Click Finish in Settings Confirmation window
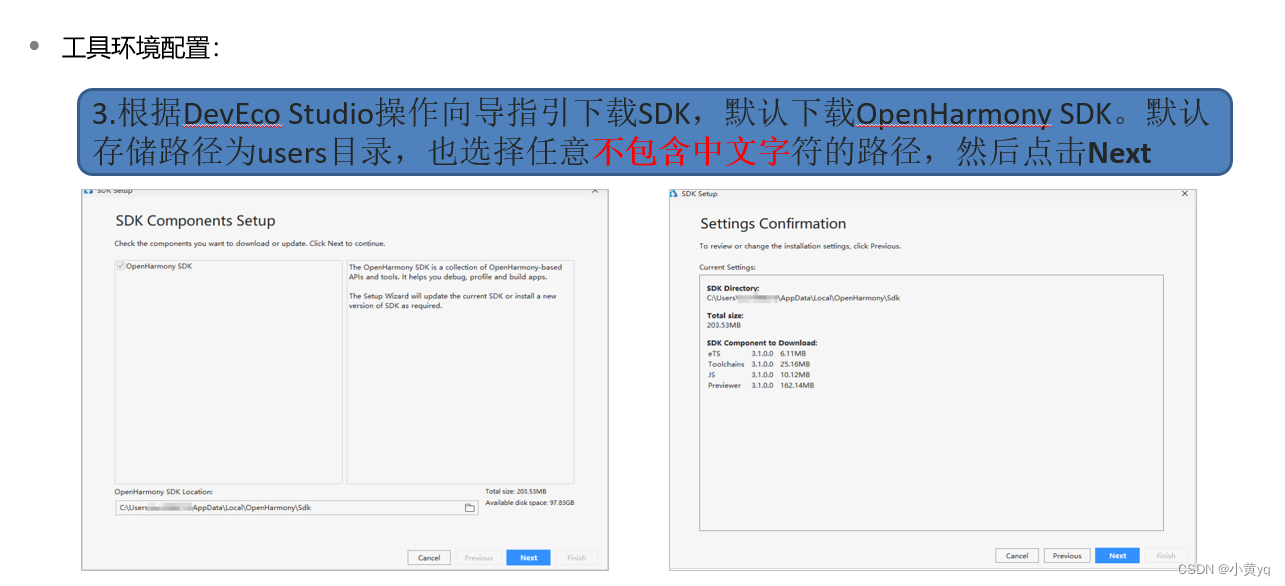Screen dimensions: 1285x586 coord(1166,556)
